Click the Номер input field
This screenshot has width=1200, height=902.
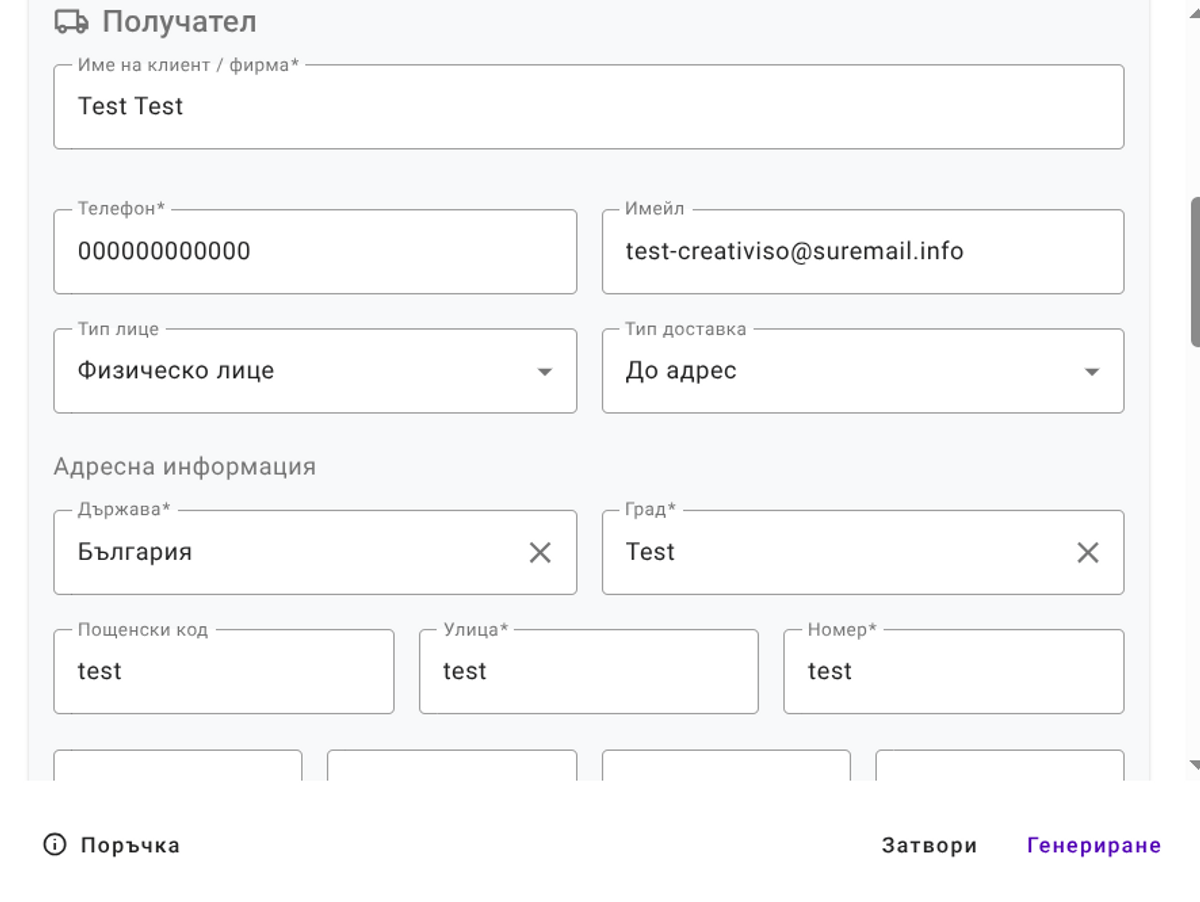point(953,671)
